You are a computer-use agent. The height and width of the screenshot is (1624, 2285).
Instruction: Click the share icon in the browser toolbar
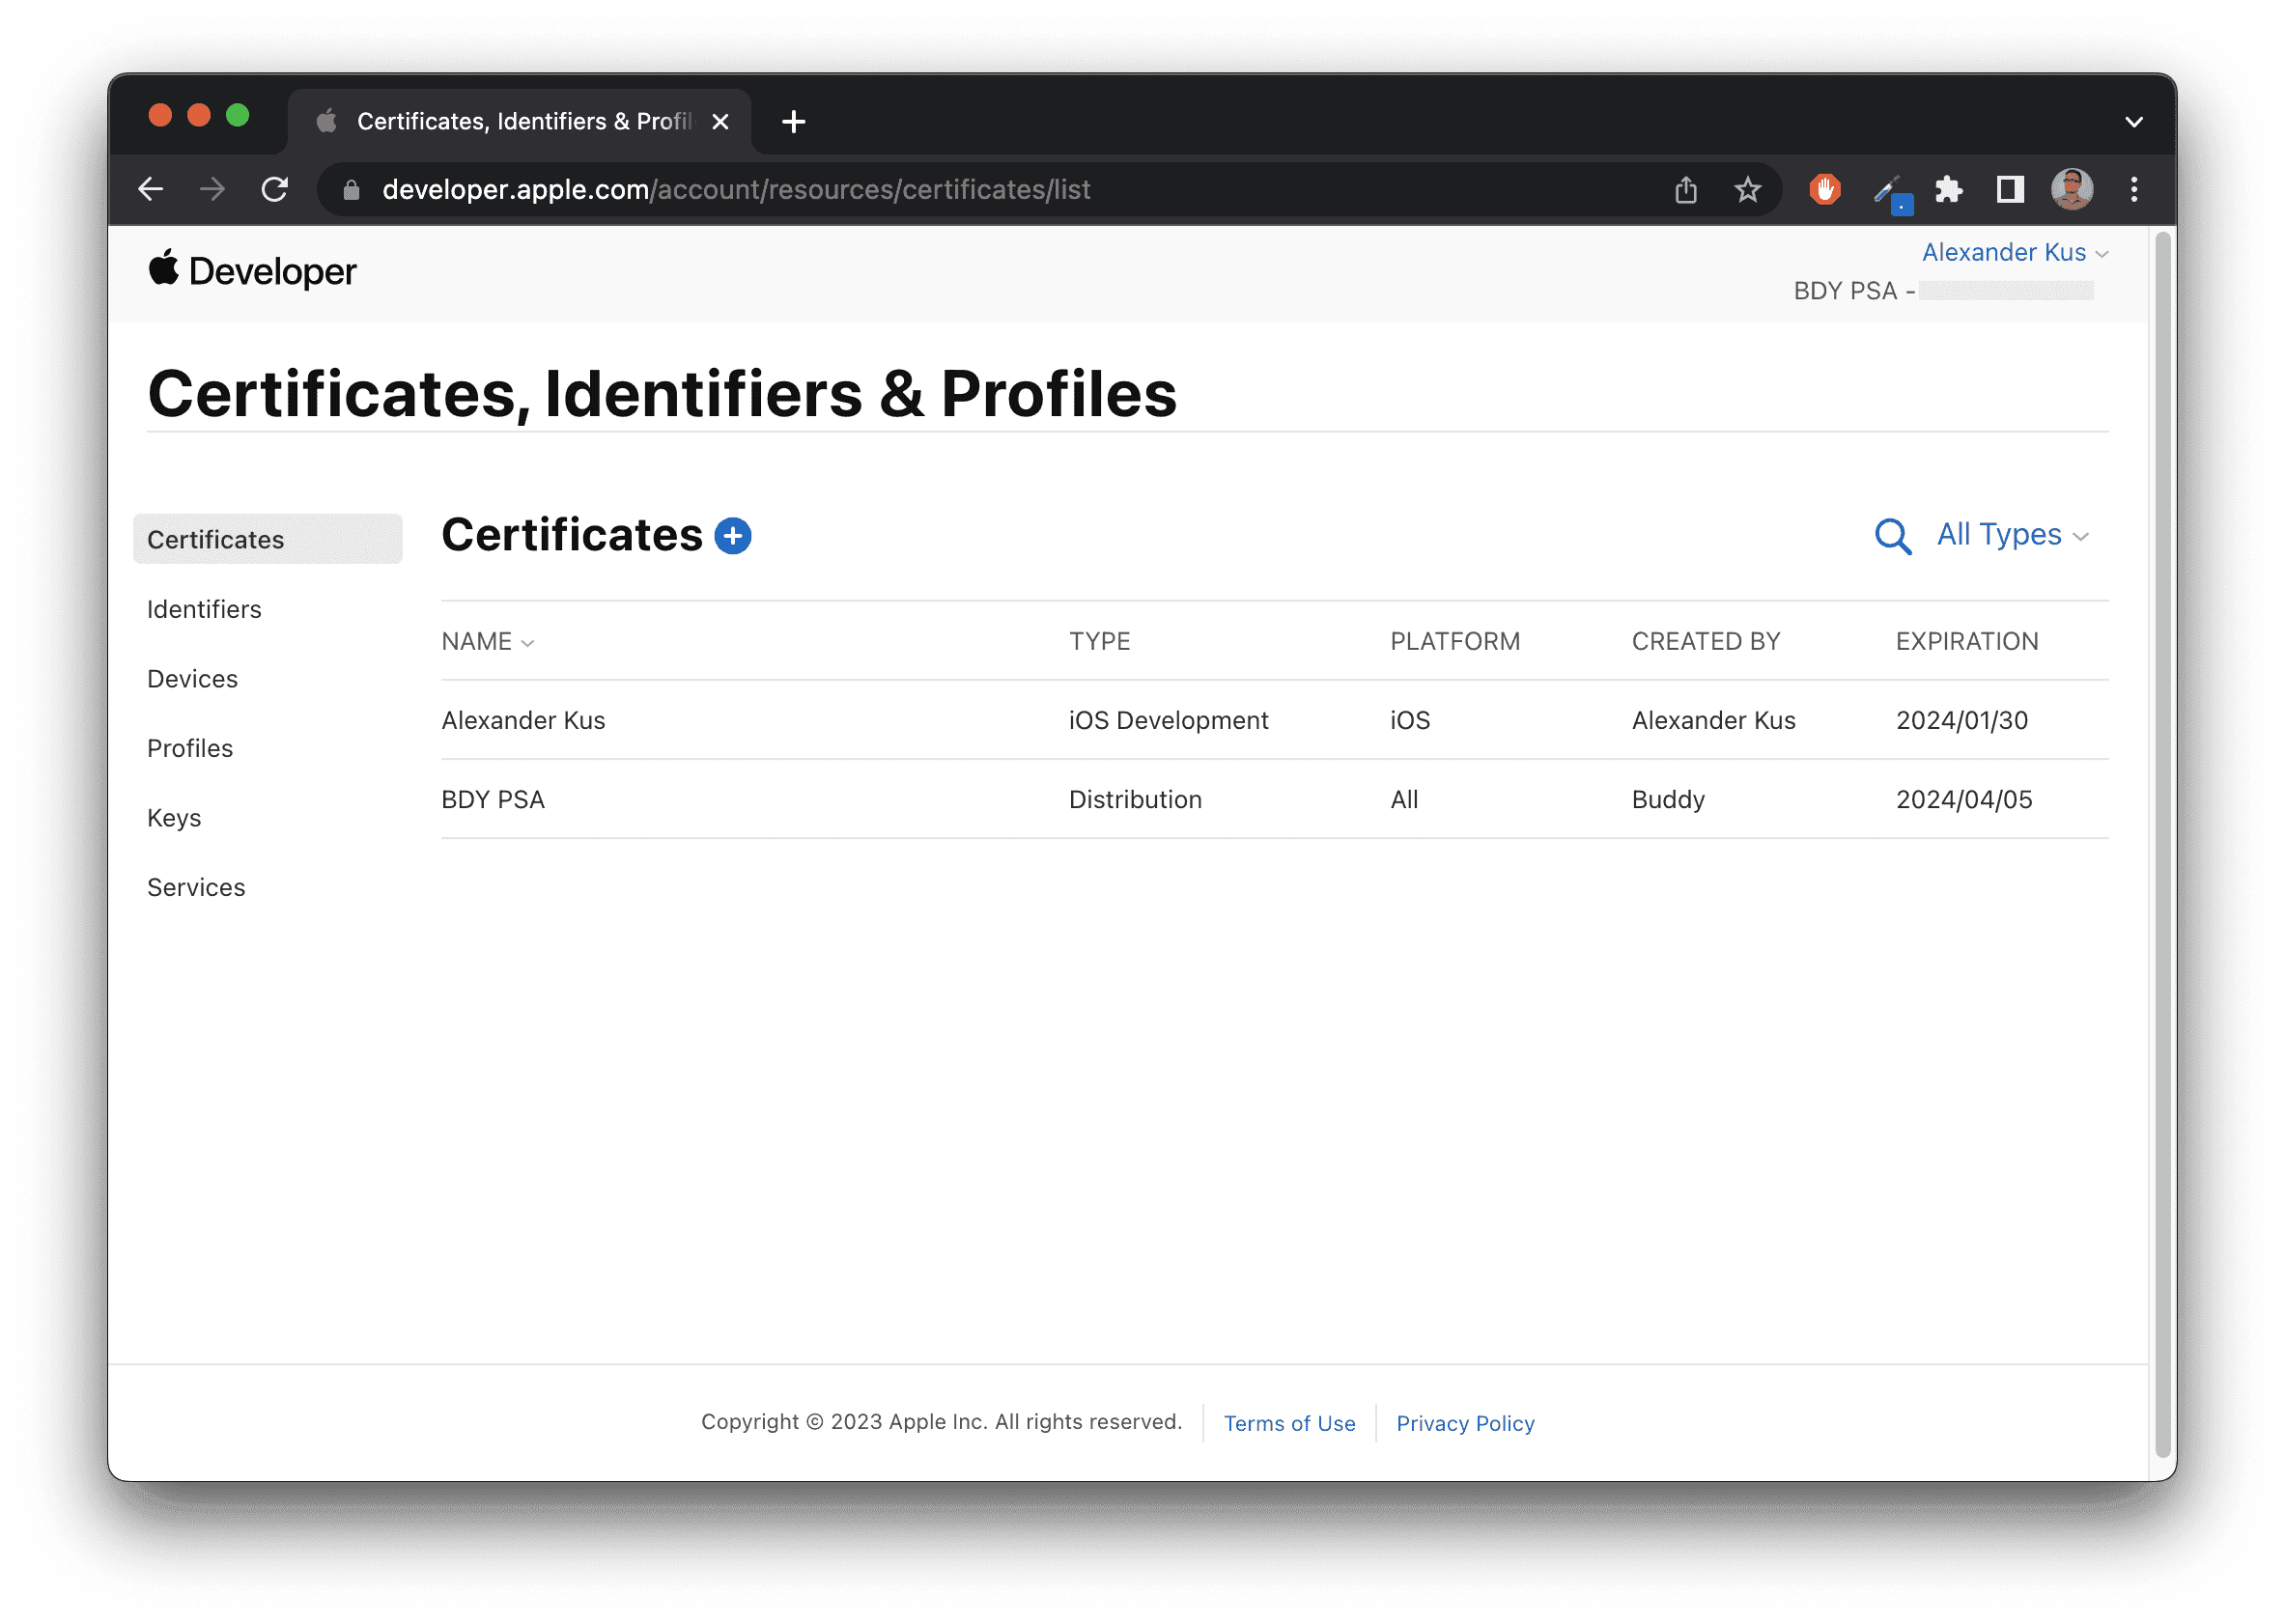point(1684,190)
